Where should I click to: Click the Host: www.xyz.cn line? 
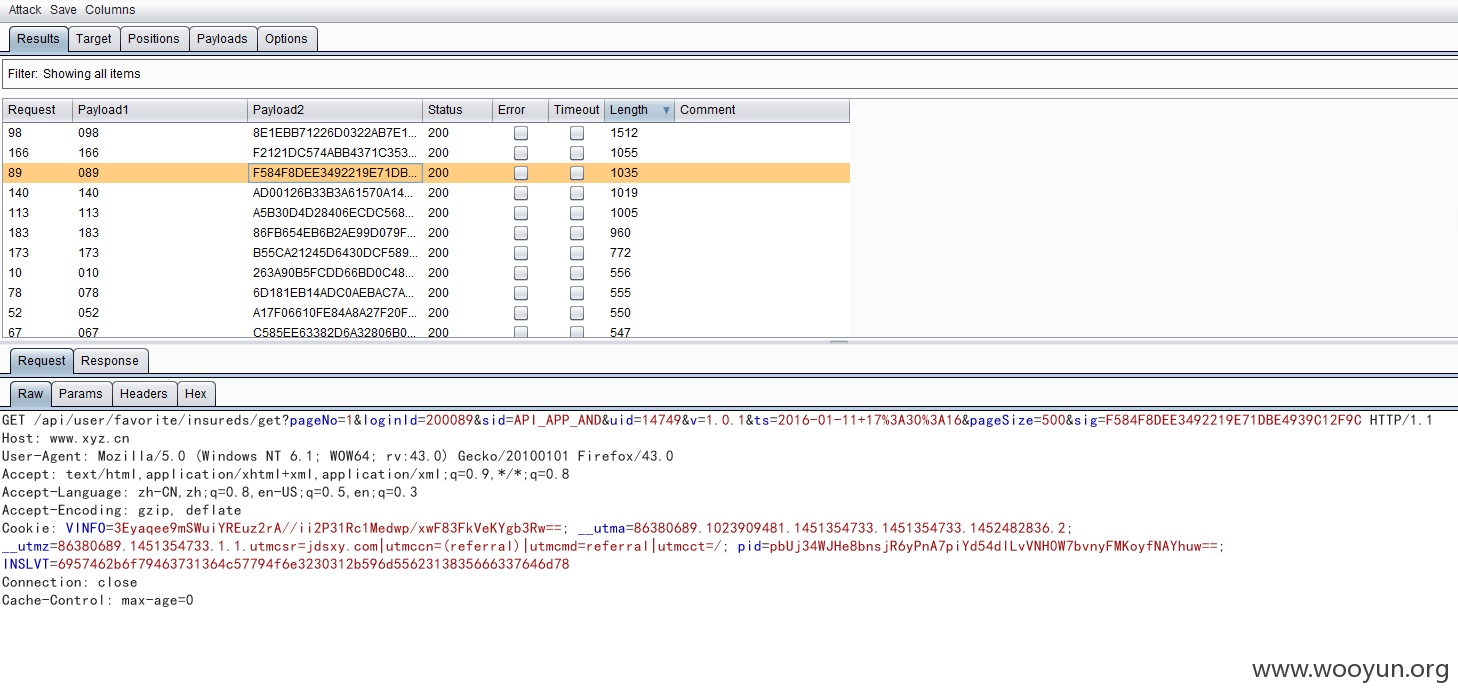pyautogui.click(x=66, y=438)
